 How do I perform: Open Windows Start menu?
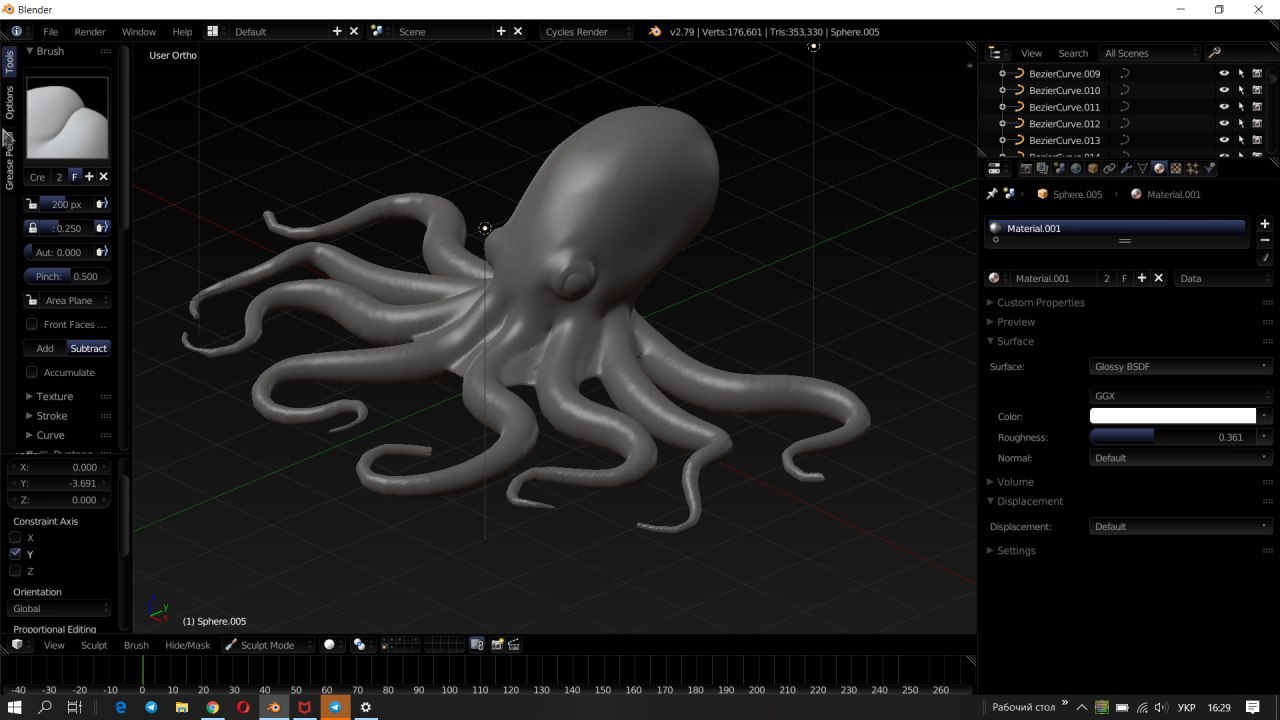click(15, 707)
